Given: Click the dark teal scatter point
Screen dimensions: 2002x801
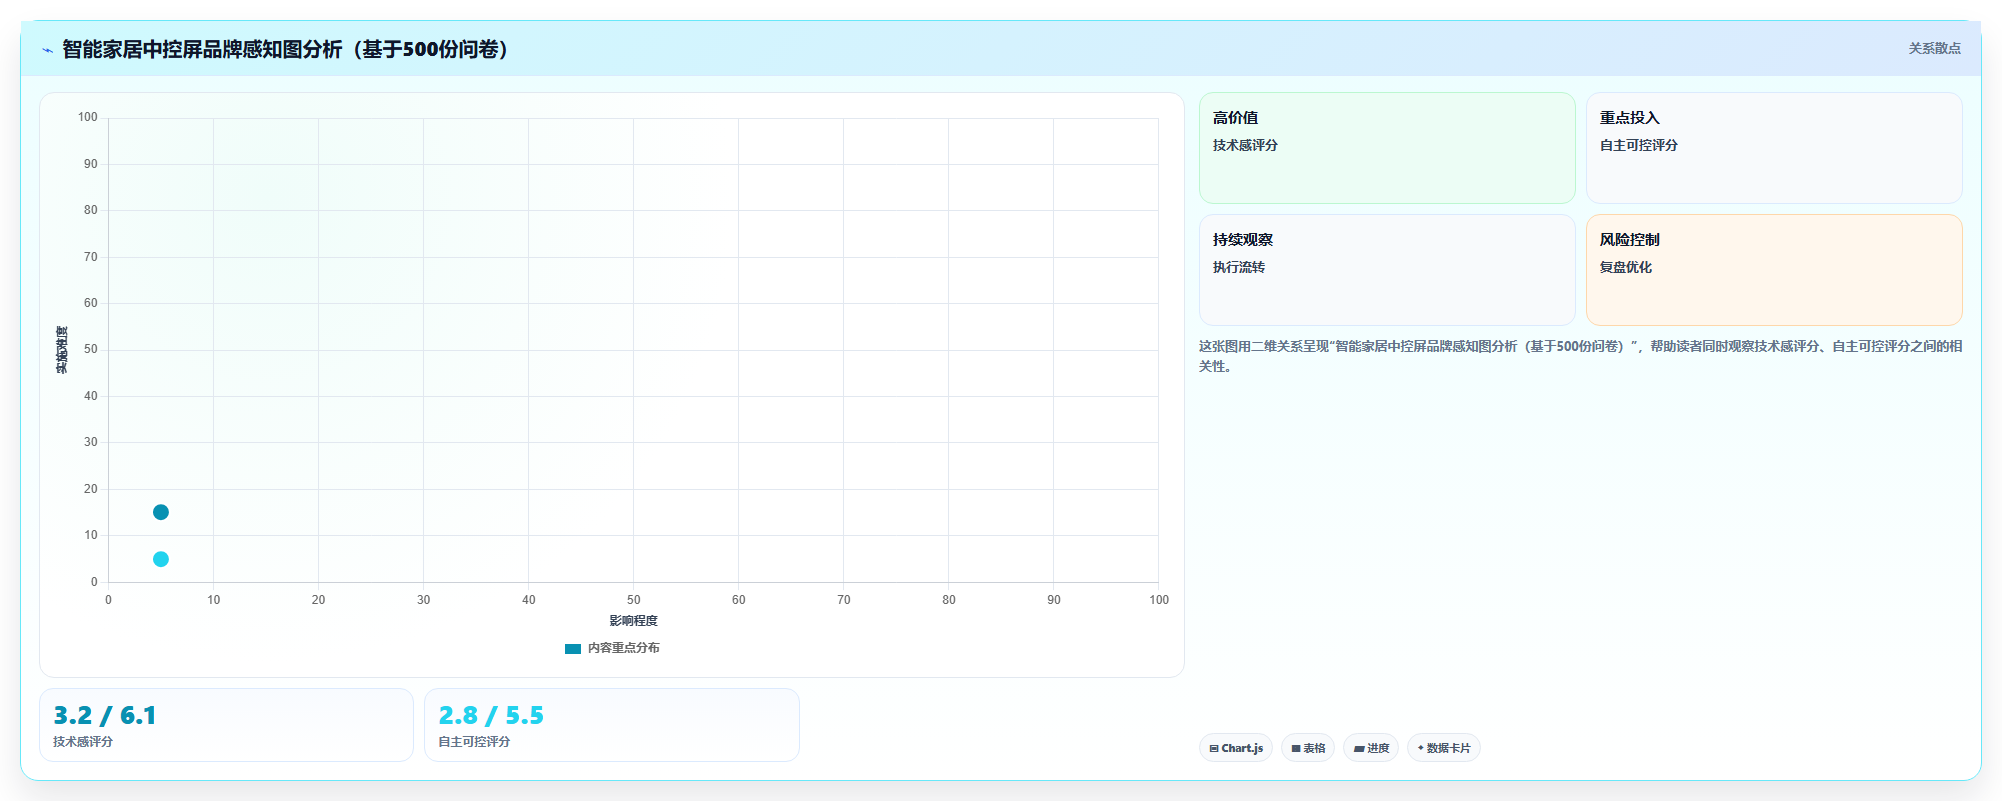Looking at the screenshot, I should point(161,512).
